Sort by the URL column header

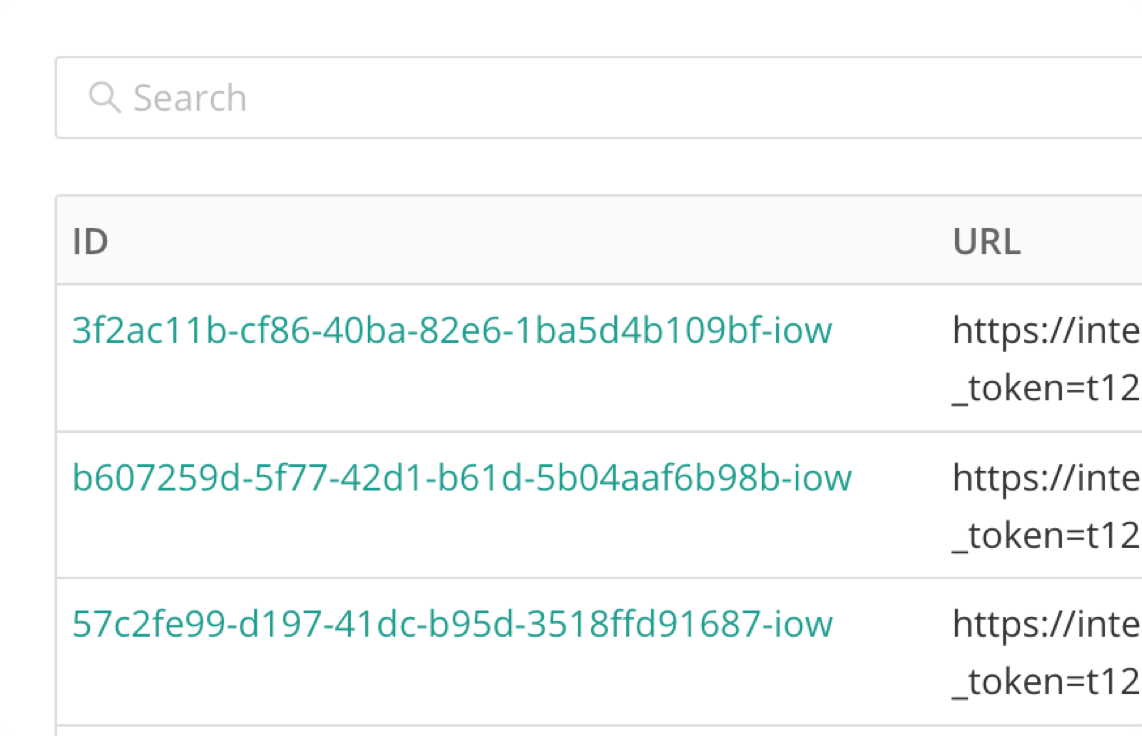point(987,241)
